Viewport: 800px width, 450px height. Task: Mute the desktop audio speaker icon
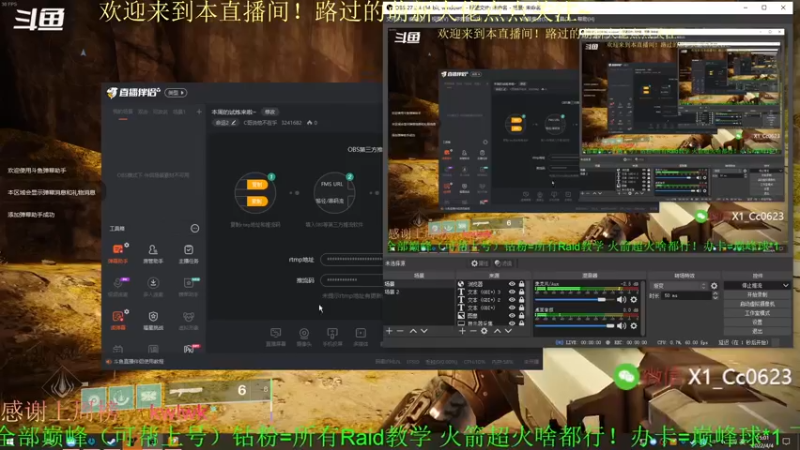click(x=621, y=326)
